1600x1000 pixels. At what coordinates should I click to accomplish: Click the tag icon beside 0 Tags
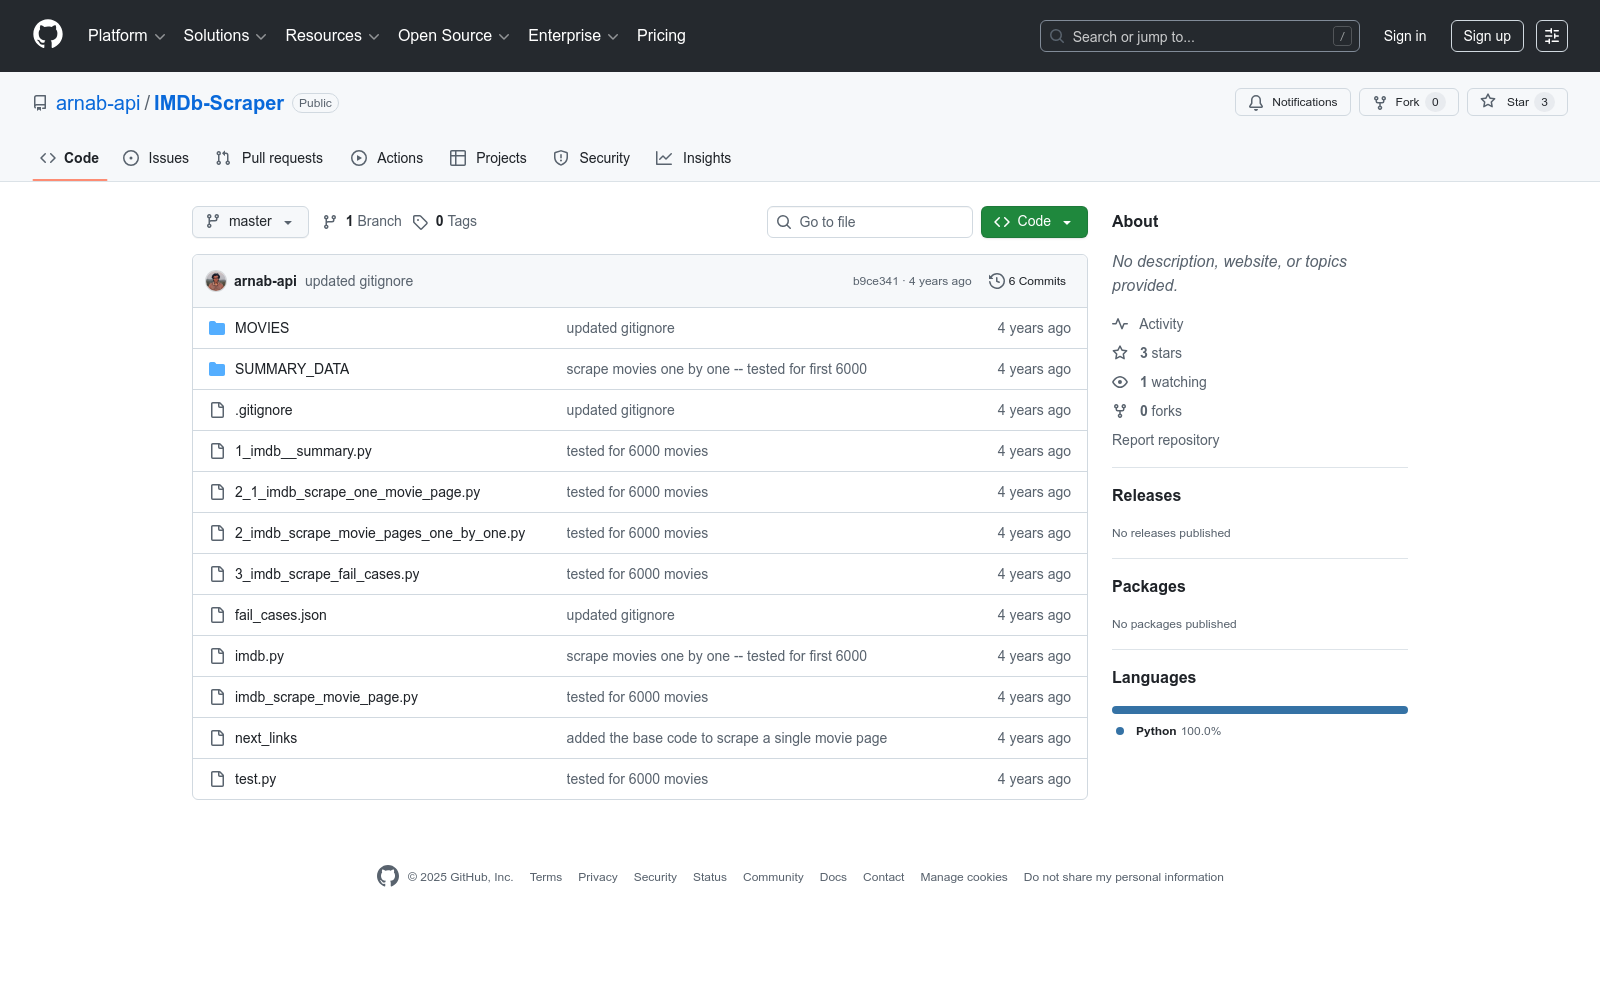[420, 222]
